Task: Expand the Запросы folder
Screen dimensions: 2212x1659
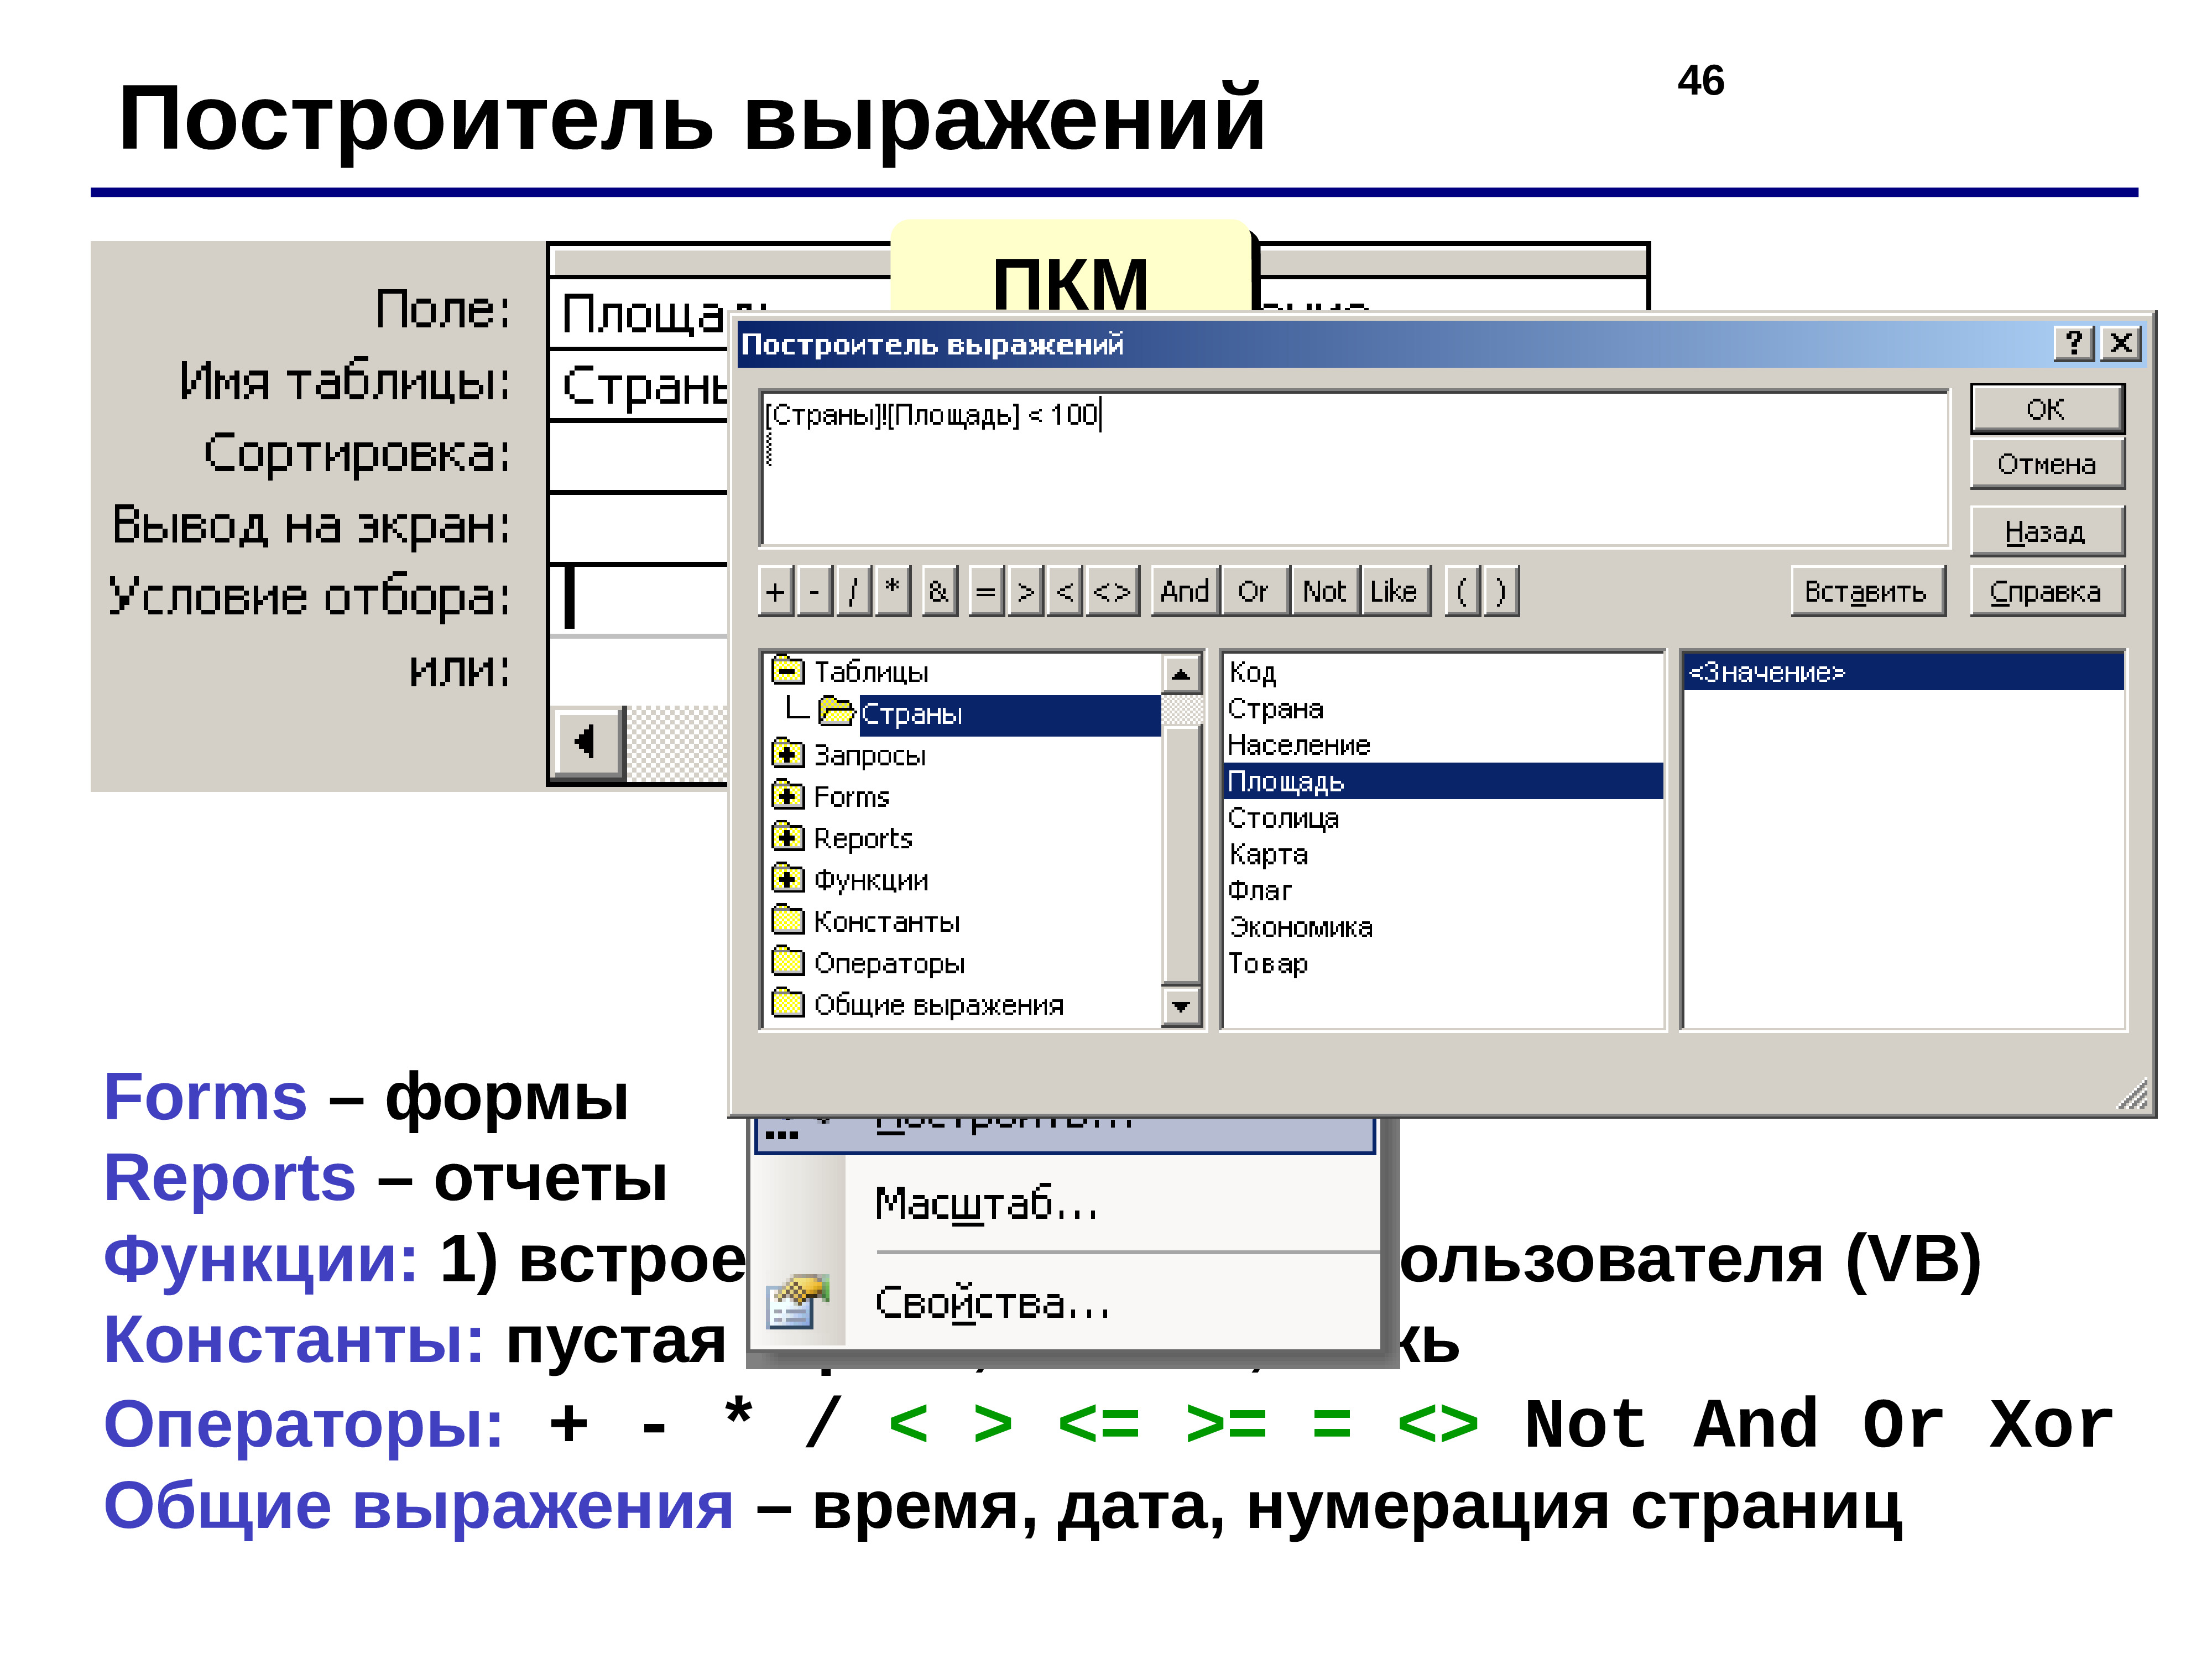Action: coord(788,754)
